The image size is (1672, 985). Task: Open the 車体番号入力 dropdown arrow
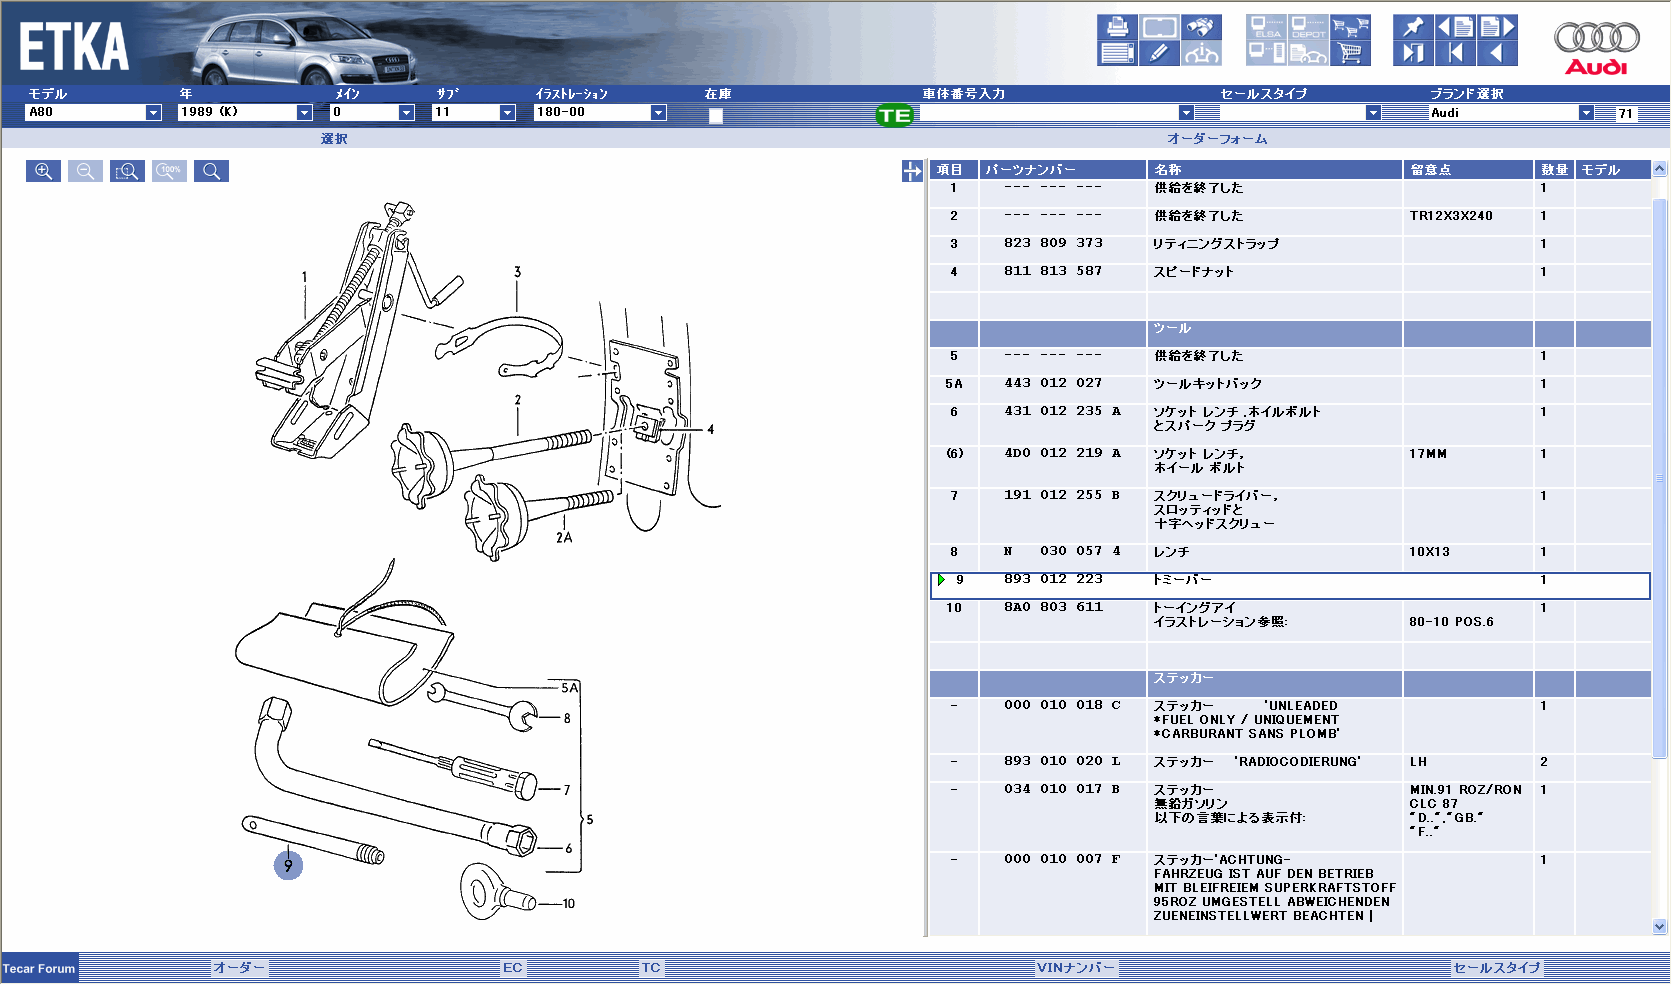1186,113
